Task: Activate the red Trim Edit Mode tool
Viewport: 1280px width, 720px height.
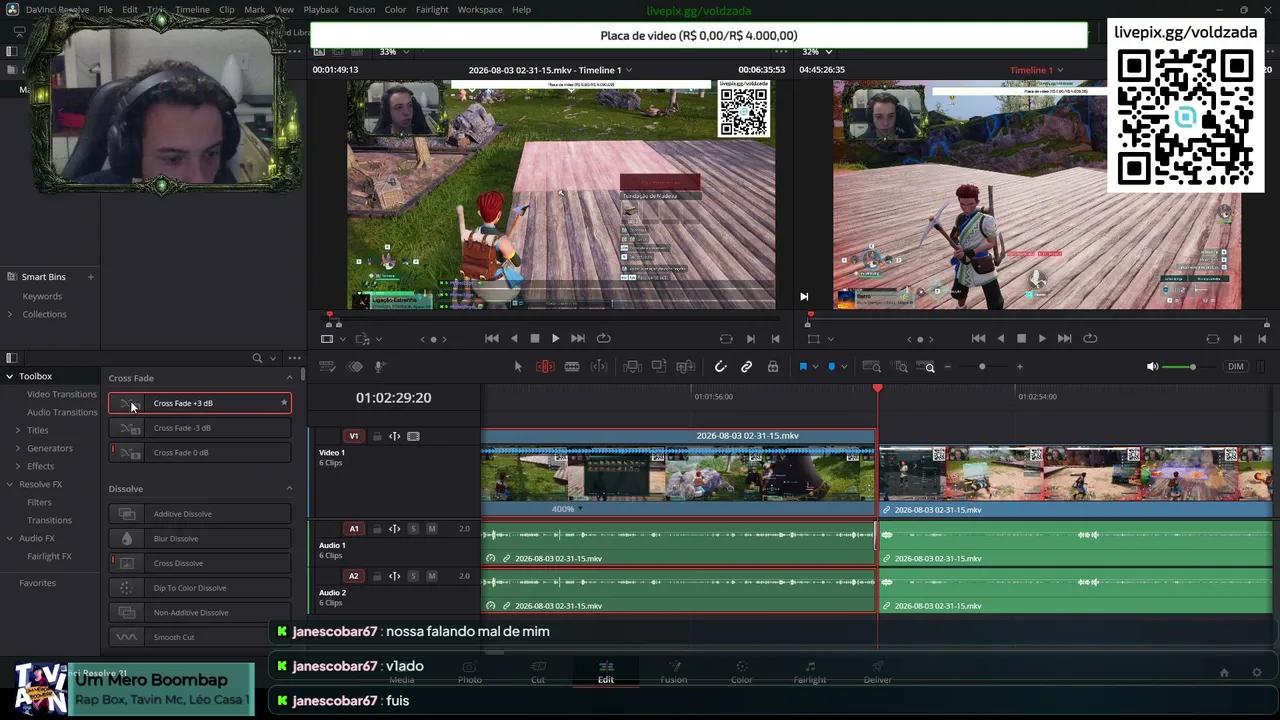Action: pyautogui.click(x=545, y=367)
